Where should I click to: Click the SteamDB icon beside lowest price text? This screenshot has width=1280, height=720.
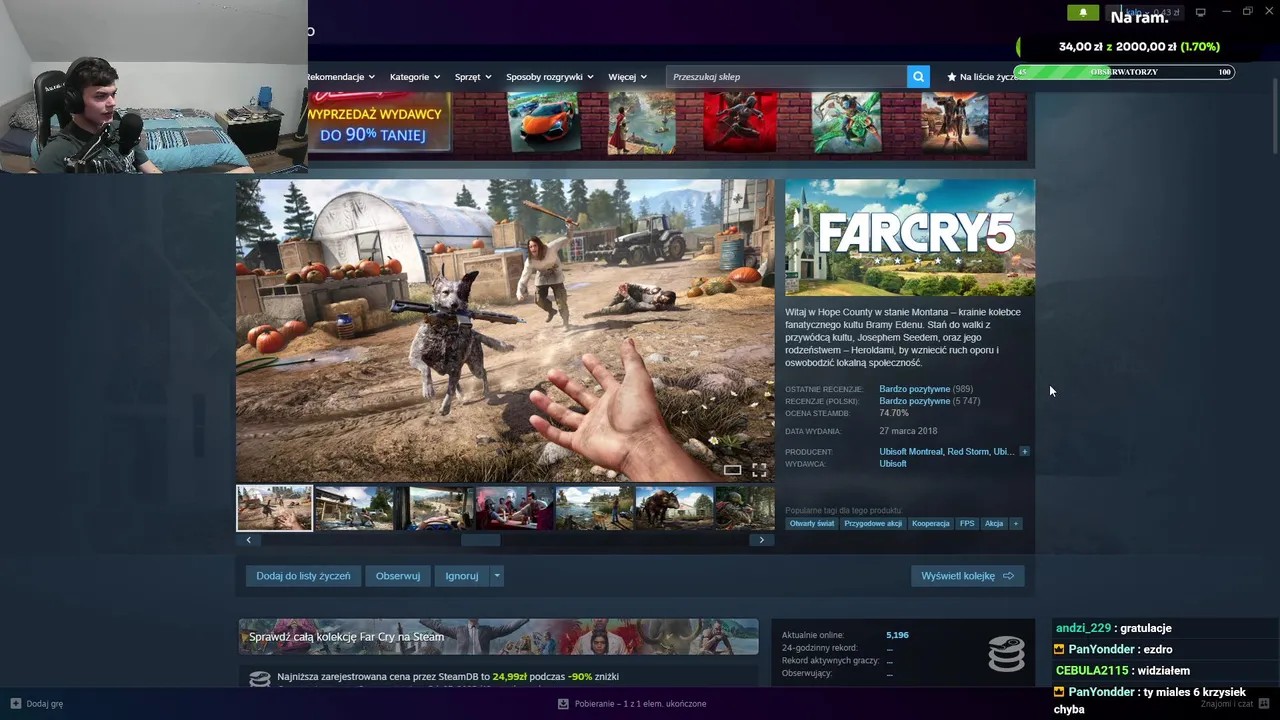tap(260, 678)
